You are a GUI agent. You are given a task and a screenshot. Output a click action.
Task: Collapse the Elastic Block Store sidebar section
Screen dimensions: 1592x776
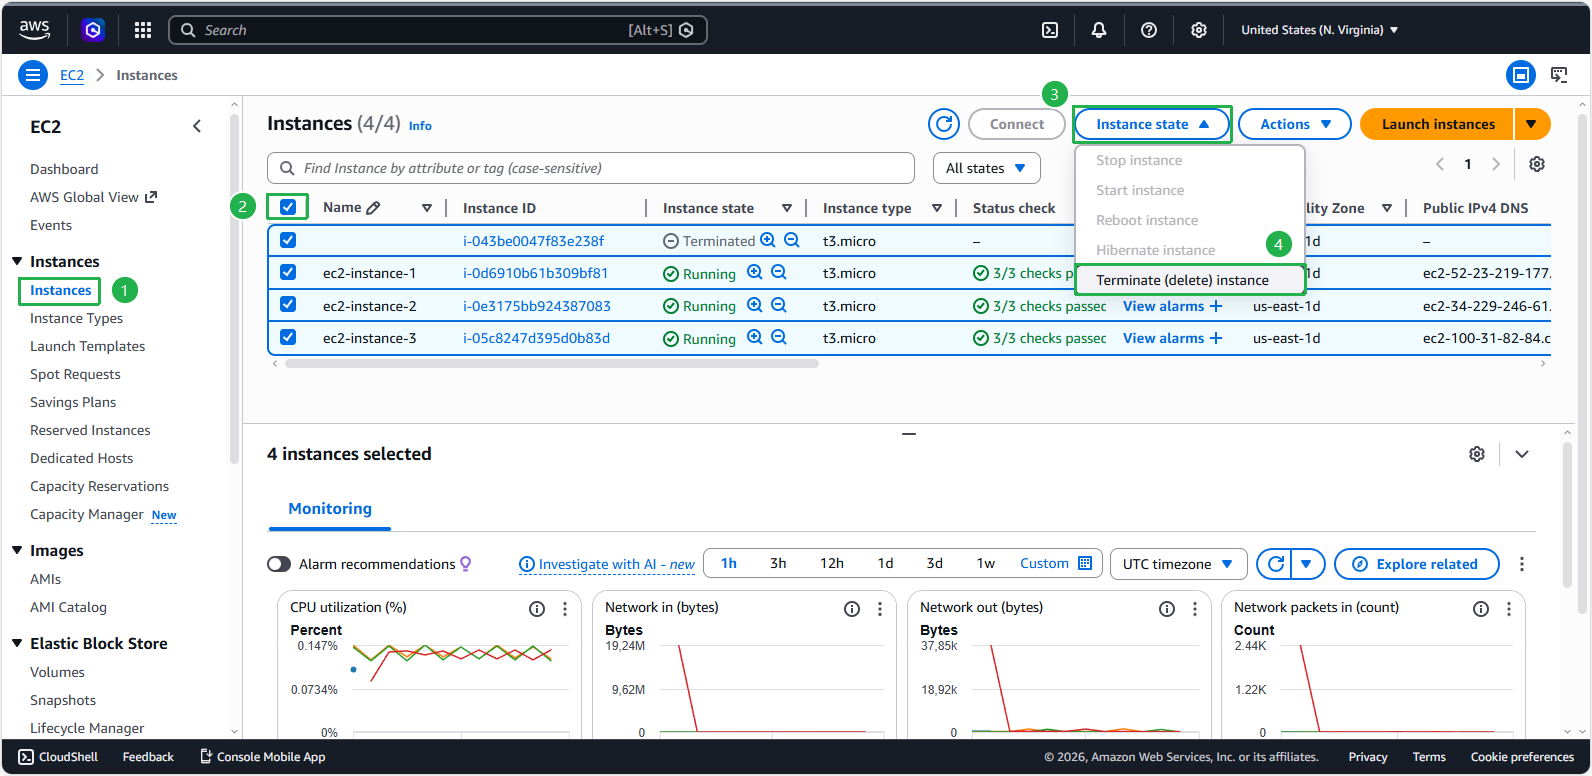(17, 643)
